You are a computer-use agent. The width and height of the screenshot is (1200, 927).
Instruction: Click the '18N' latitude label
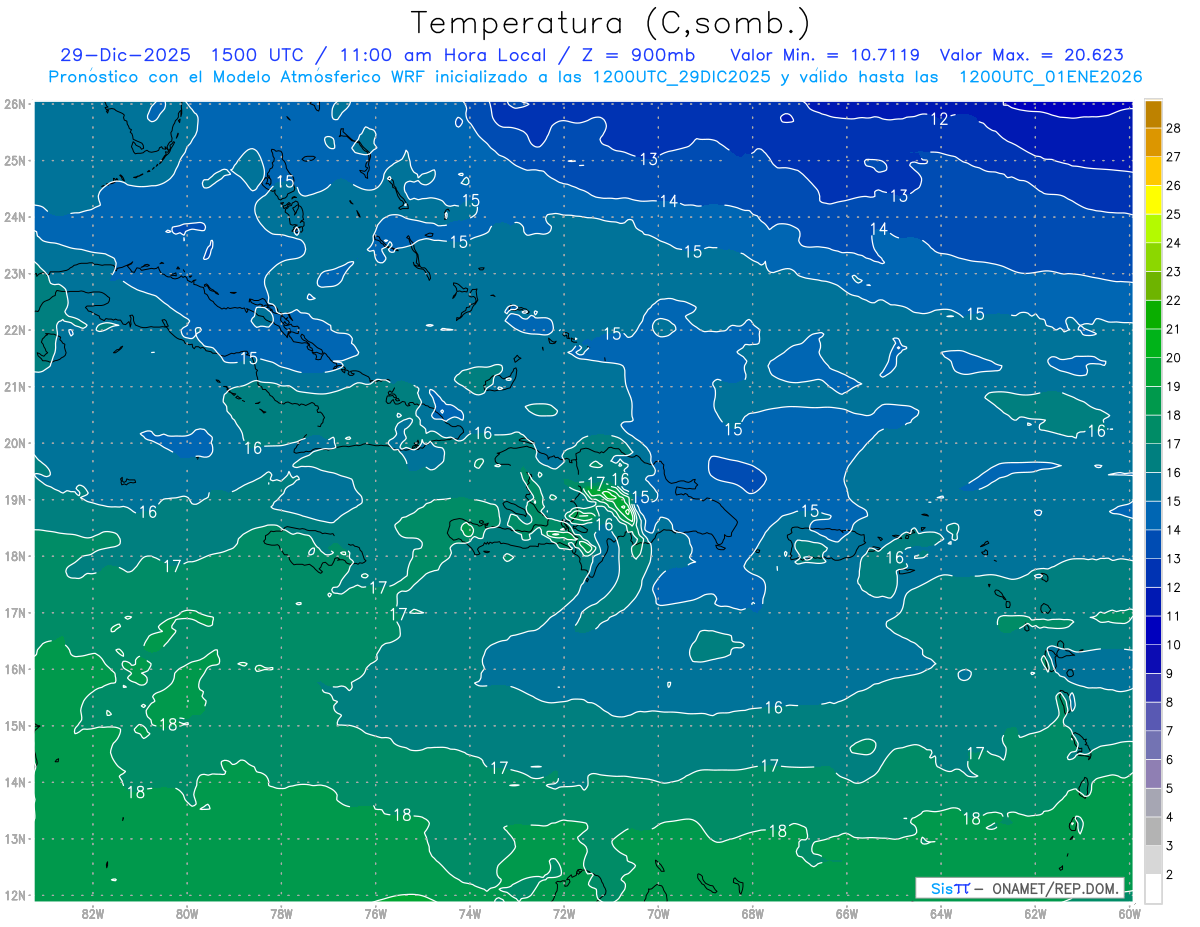tap(15, 556)
